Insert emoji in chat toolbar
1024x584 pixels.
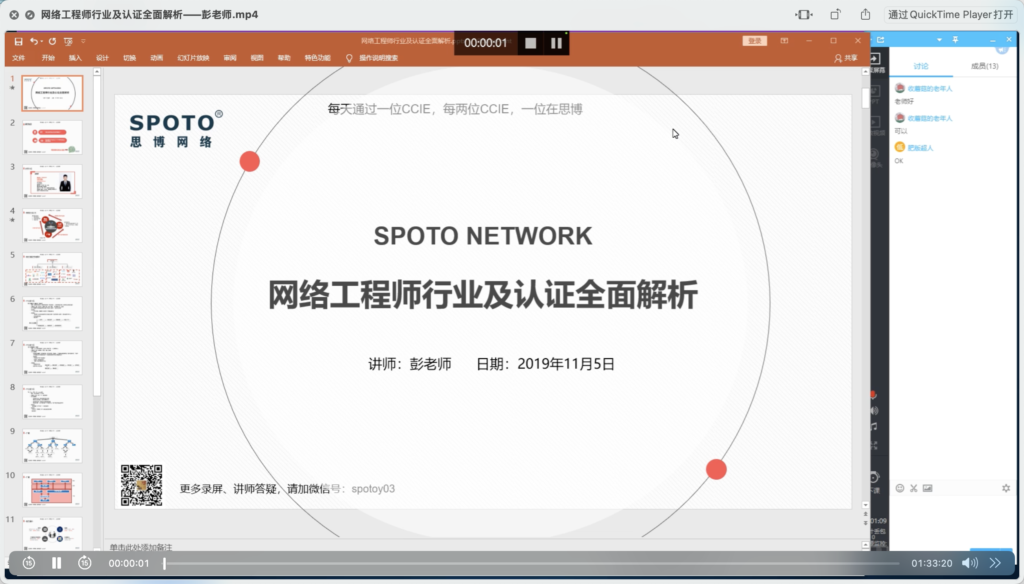[900, 488]
